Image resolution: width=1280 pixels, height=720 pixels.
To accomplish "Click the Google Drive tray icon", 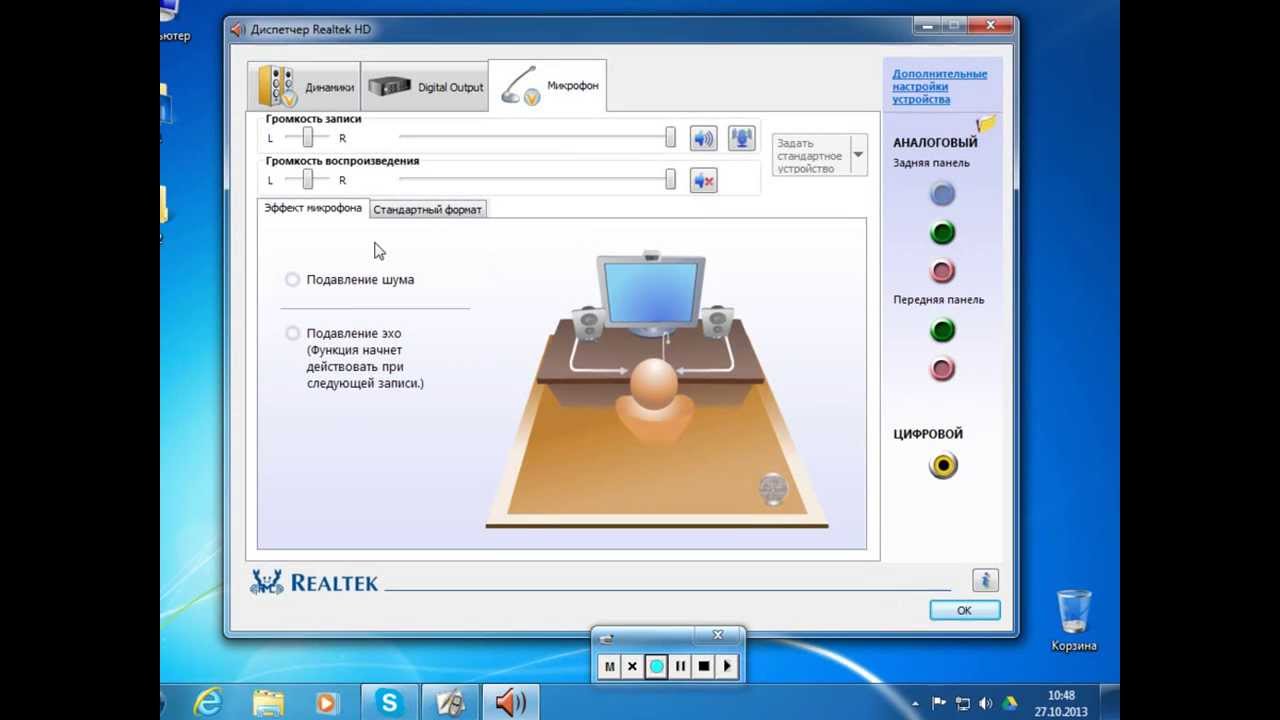I will tap(1010, 703).
